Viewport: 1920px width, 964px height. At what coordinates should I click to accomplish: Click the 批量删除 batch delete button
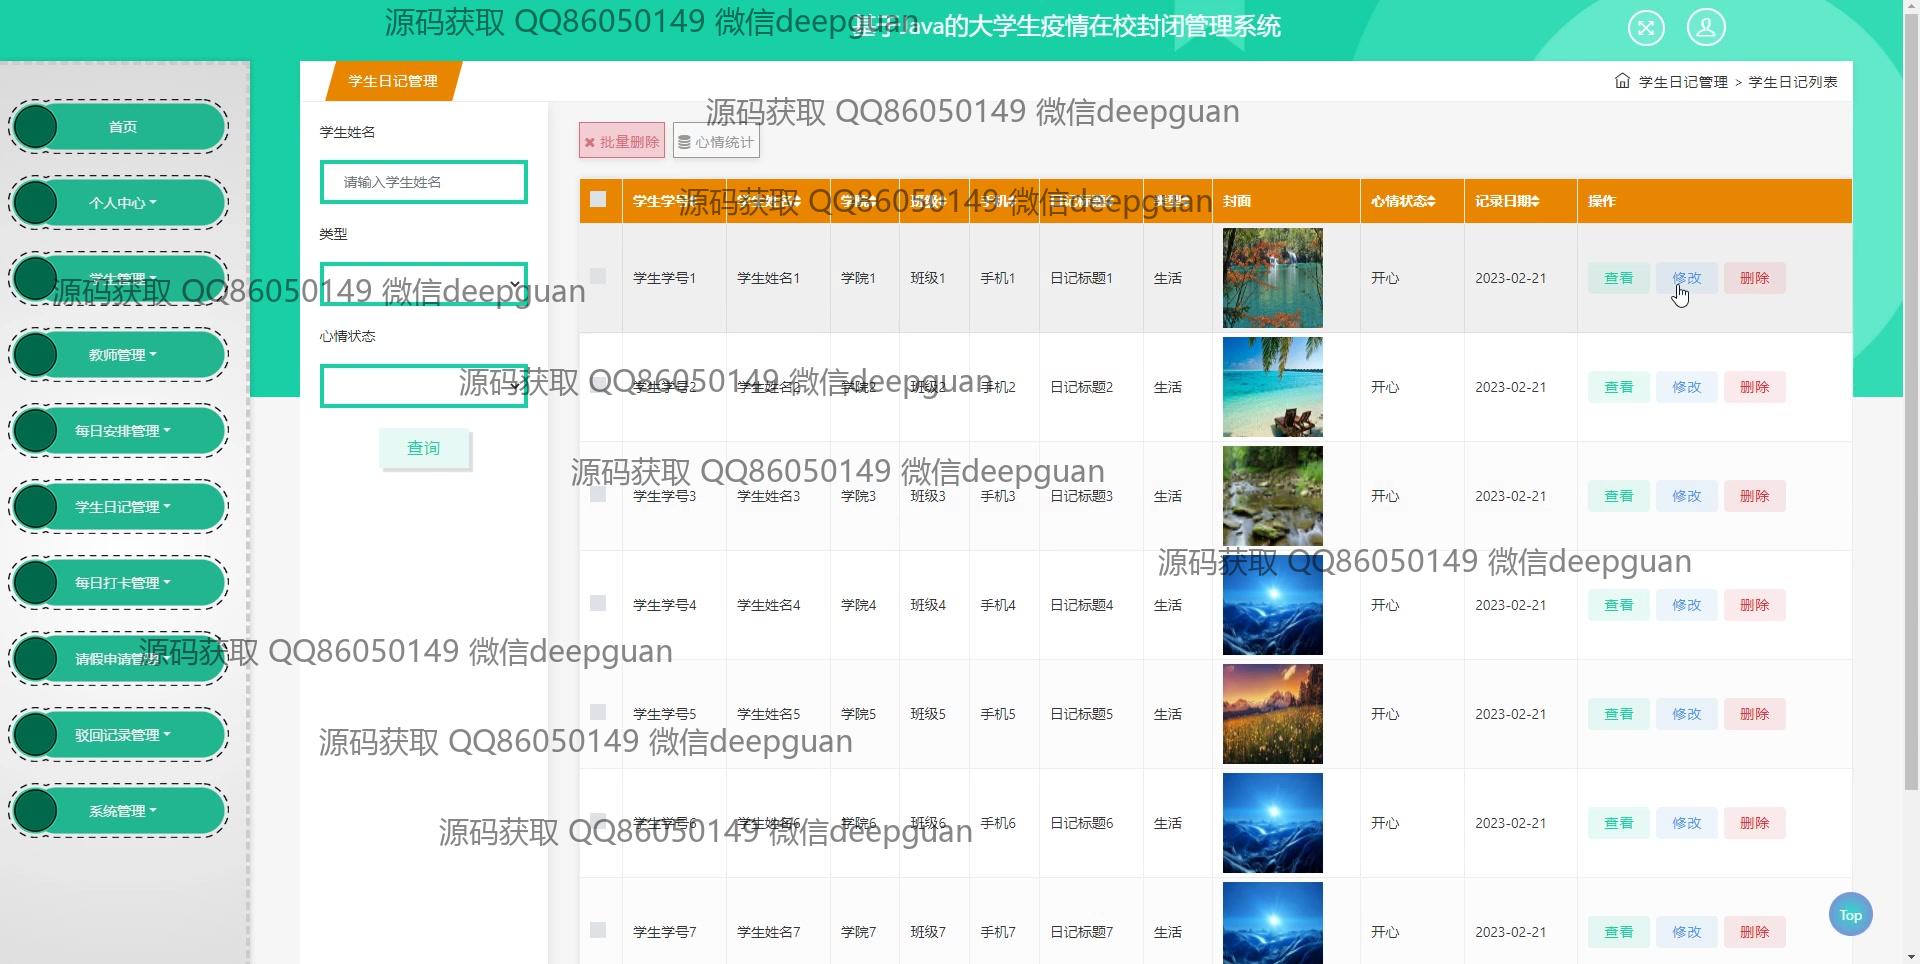[621, 142]
